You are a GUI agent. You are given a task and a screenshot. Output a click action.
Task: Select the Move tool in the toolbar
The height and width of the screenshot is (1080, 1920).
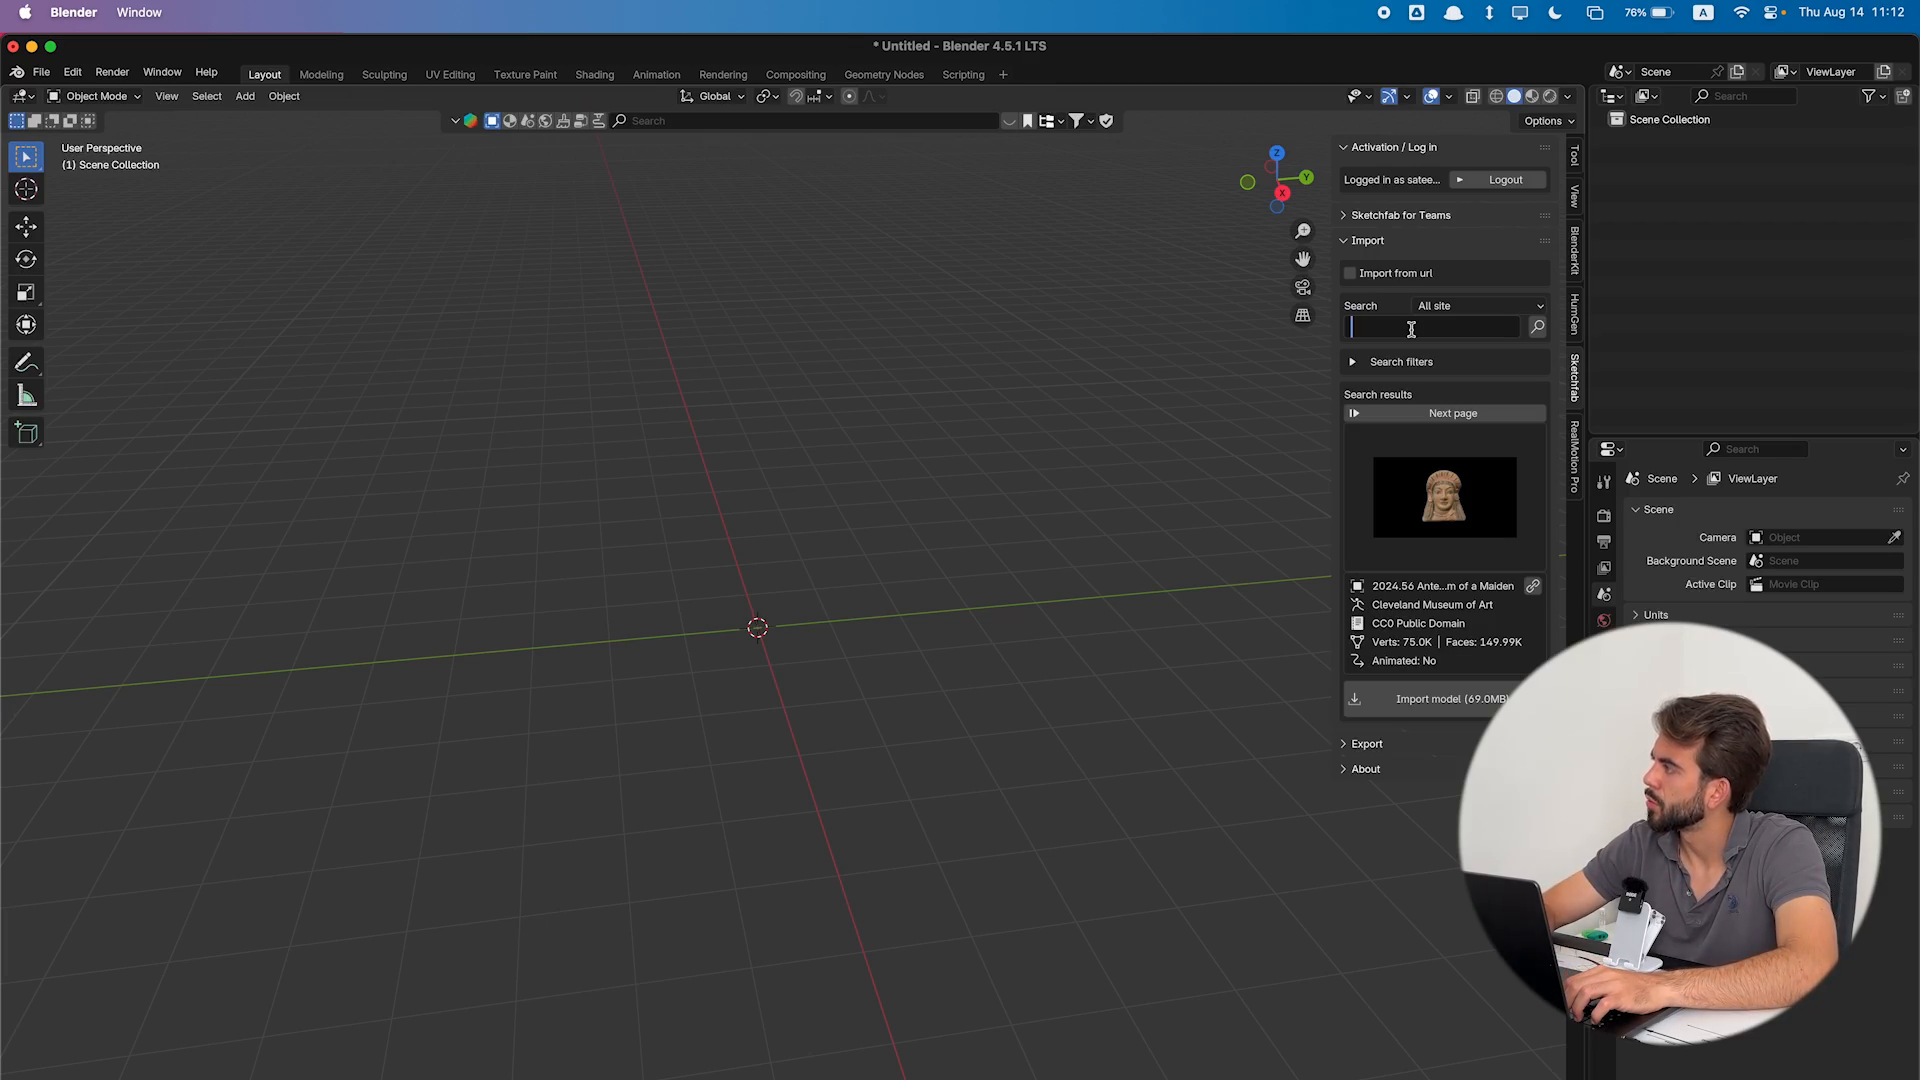click(x=26, y=226)
